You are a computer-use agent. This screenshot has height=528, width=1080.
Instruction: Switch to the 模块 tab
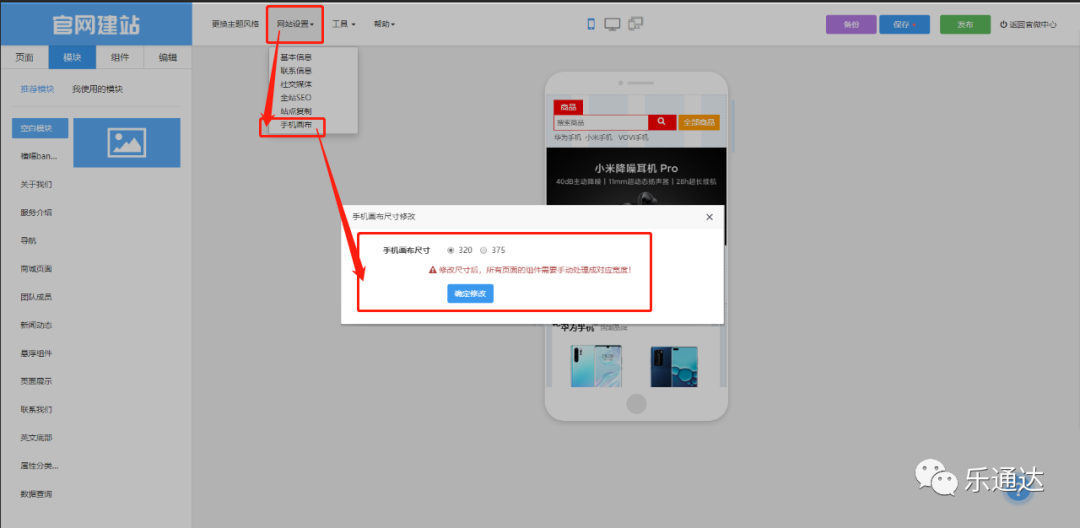(72, 58)
